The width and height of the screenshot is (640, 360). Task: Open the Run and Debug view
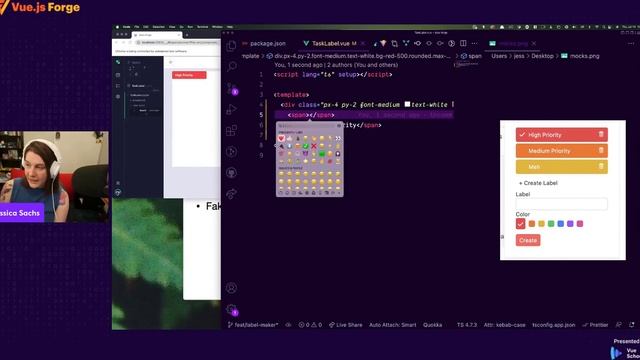[x=231, y=109]
